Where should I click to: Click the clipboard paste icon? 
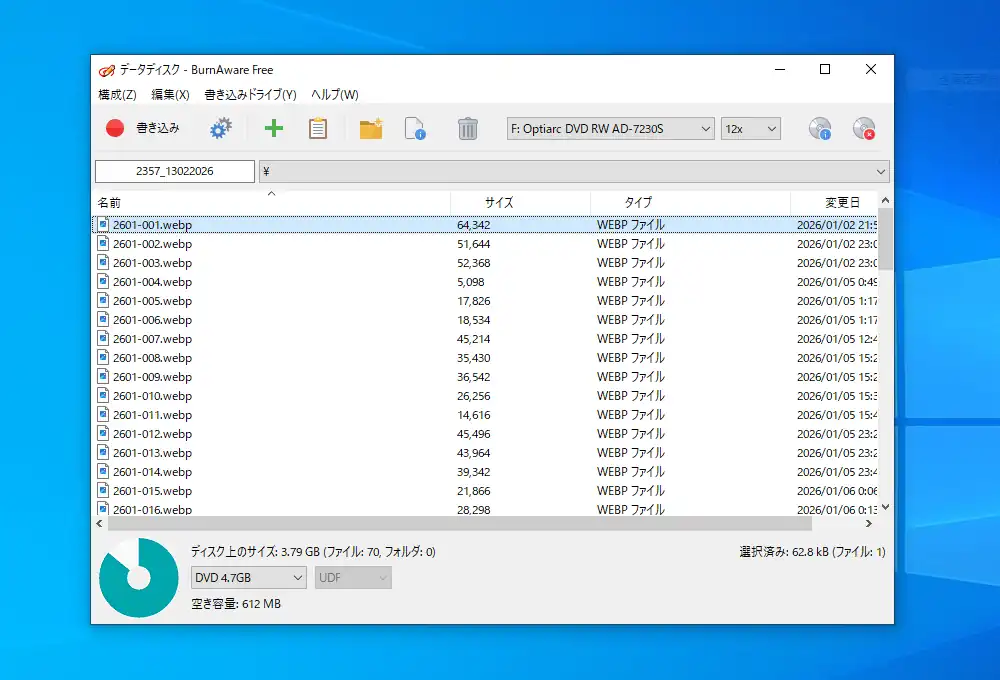point(318,128)
